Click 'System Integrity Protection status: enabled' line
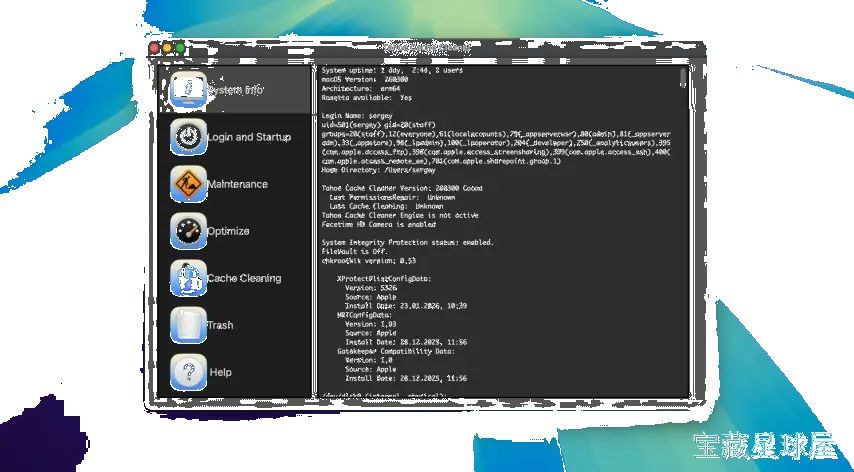 [407, 242]
